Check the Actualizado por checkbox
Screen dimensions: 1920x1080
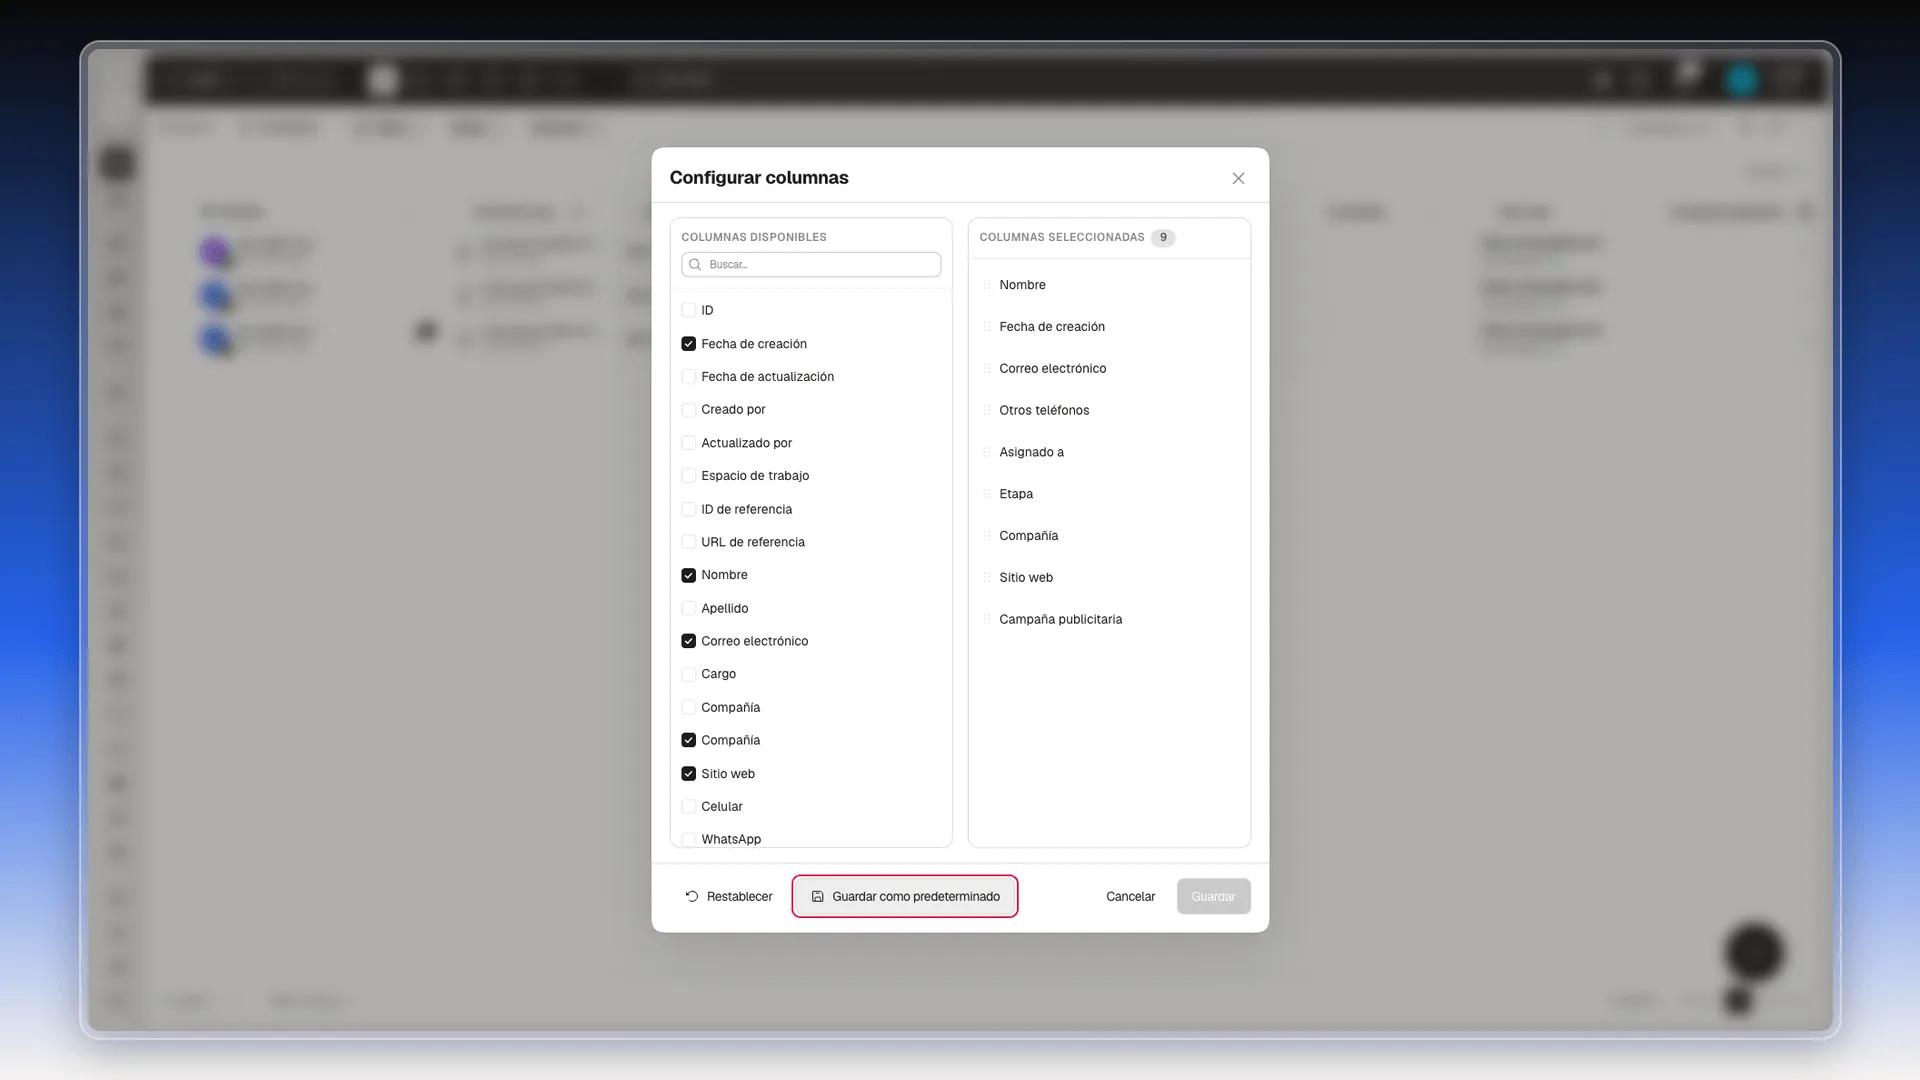(x=688, y=443)
